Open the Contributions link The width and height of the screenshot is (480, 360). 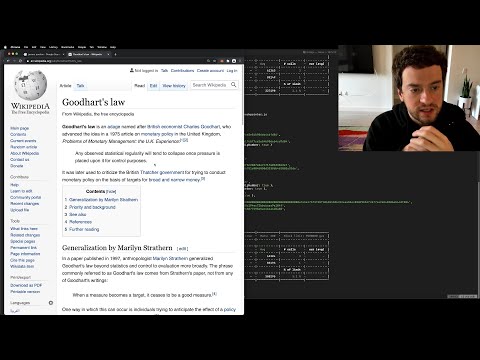[x=182, y=71]
